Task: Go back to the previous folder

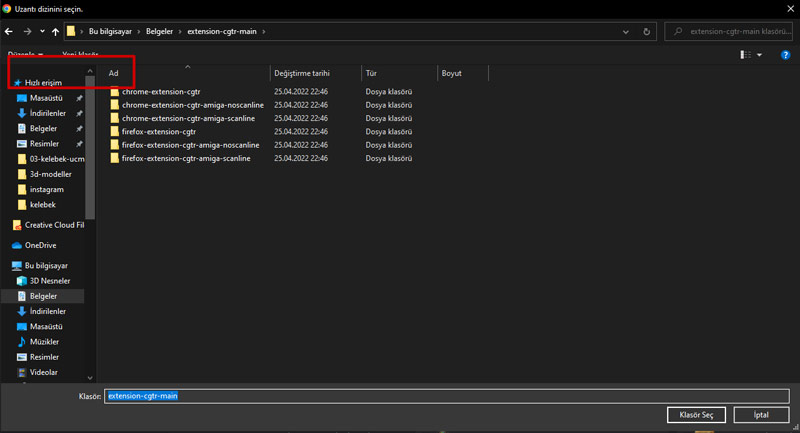Action: 9,32
